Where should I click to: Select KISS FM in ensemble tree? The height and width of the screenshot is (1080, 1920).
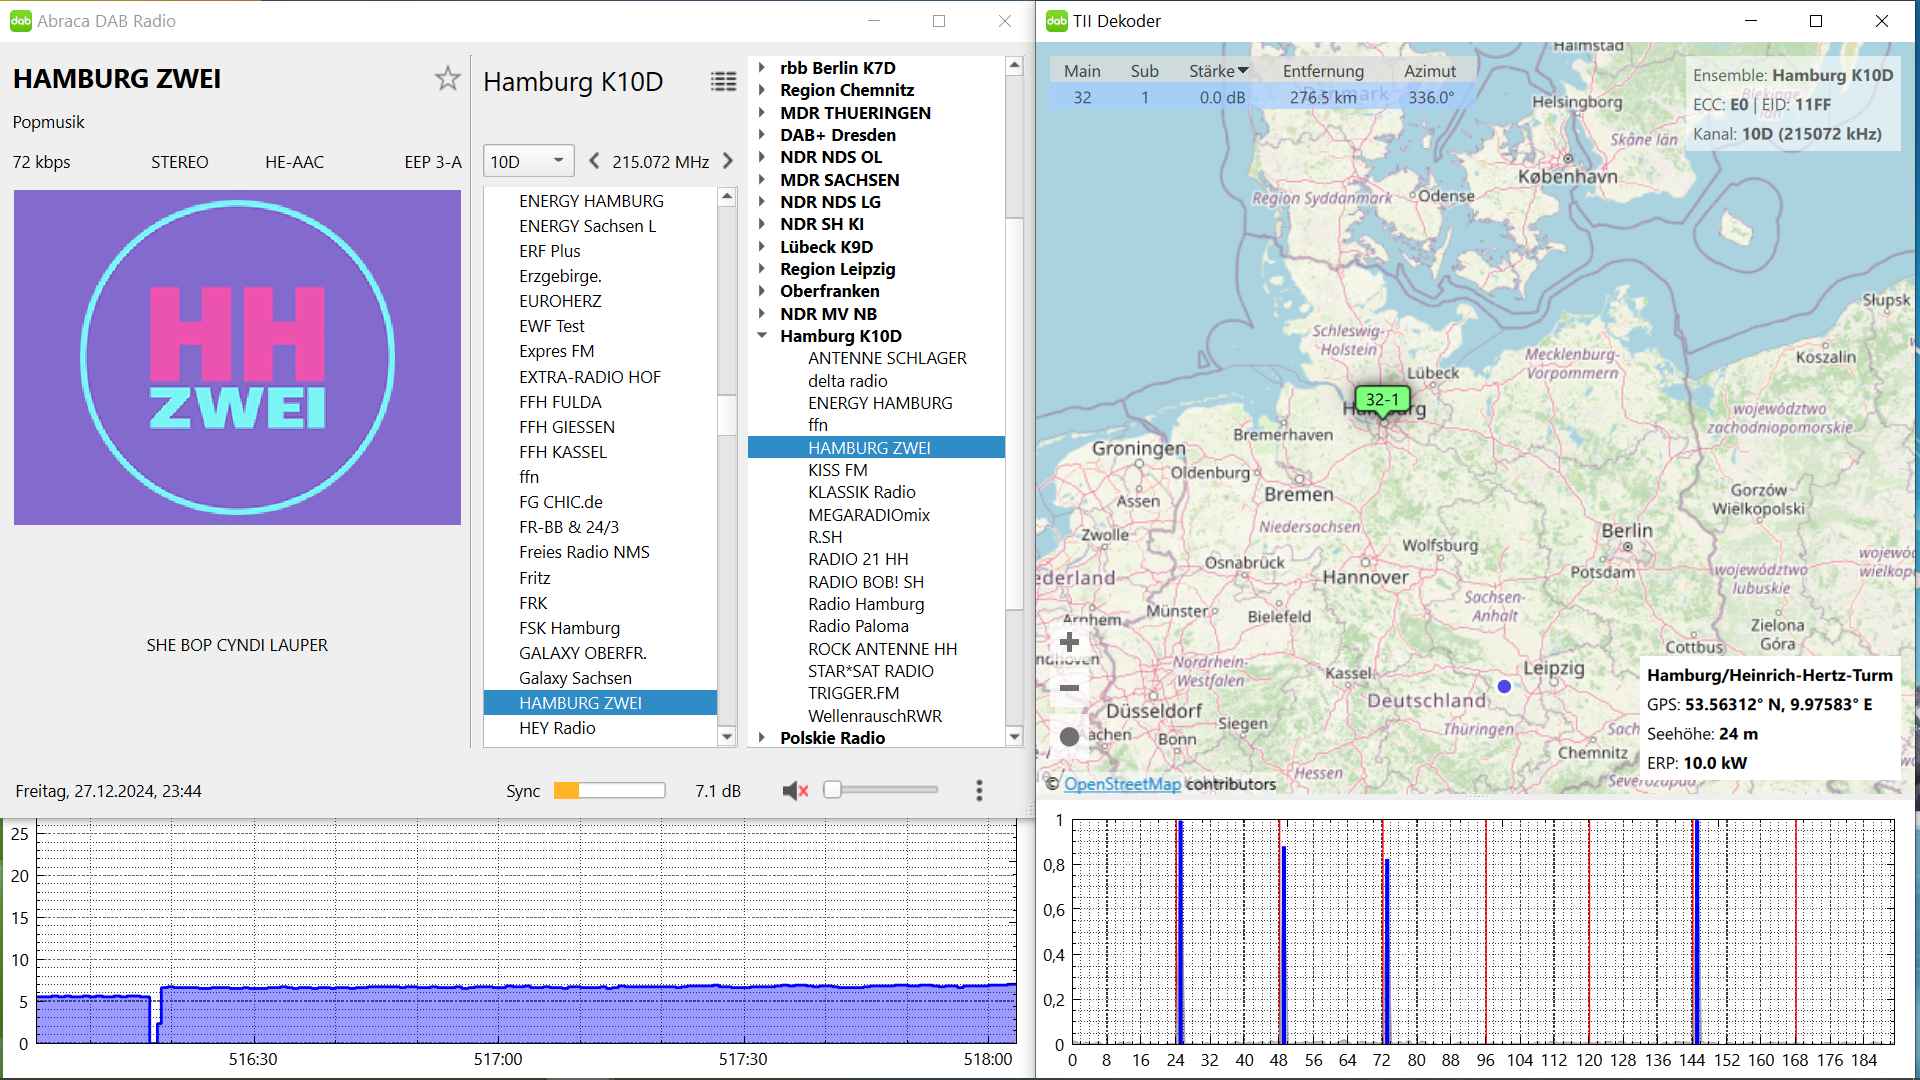click(837, 470)
